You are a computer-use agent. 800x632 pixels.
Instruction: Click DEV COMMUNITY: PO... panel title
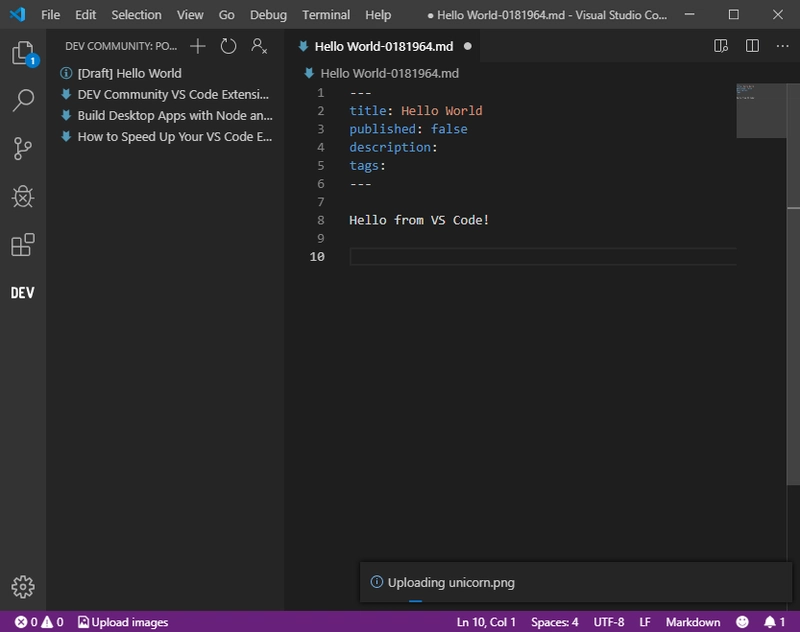pos(121,46)
